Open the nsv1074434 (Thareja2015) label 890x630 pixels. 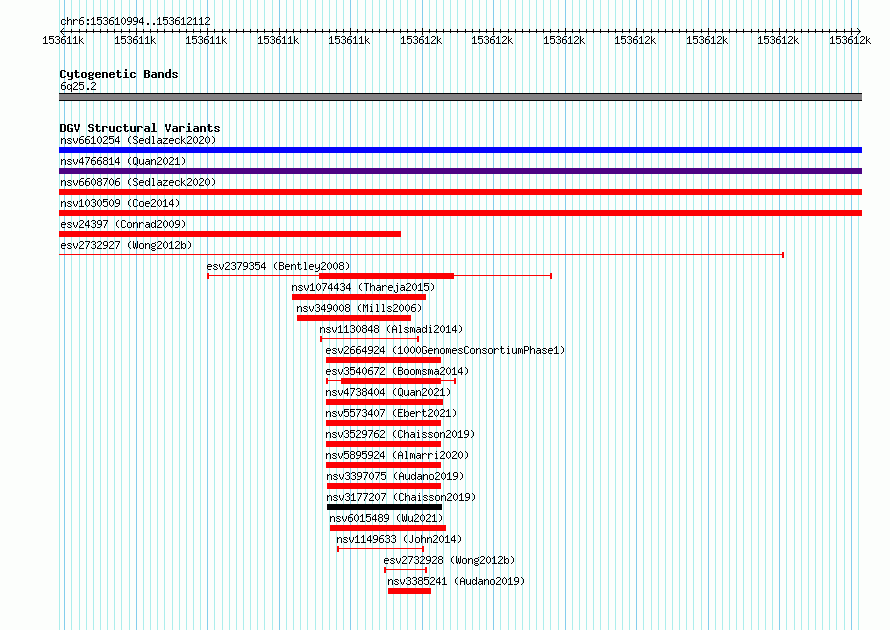pos(363,287)
